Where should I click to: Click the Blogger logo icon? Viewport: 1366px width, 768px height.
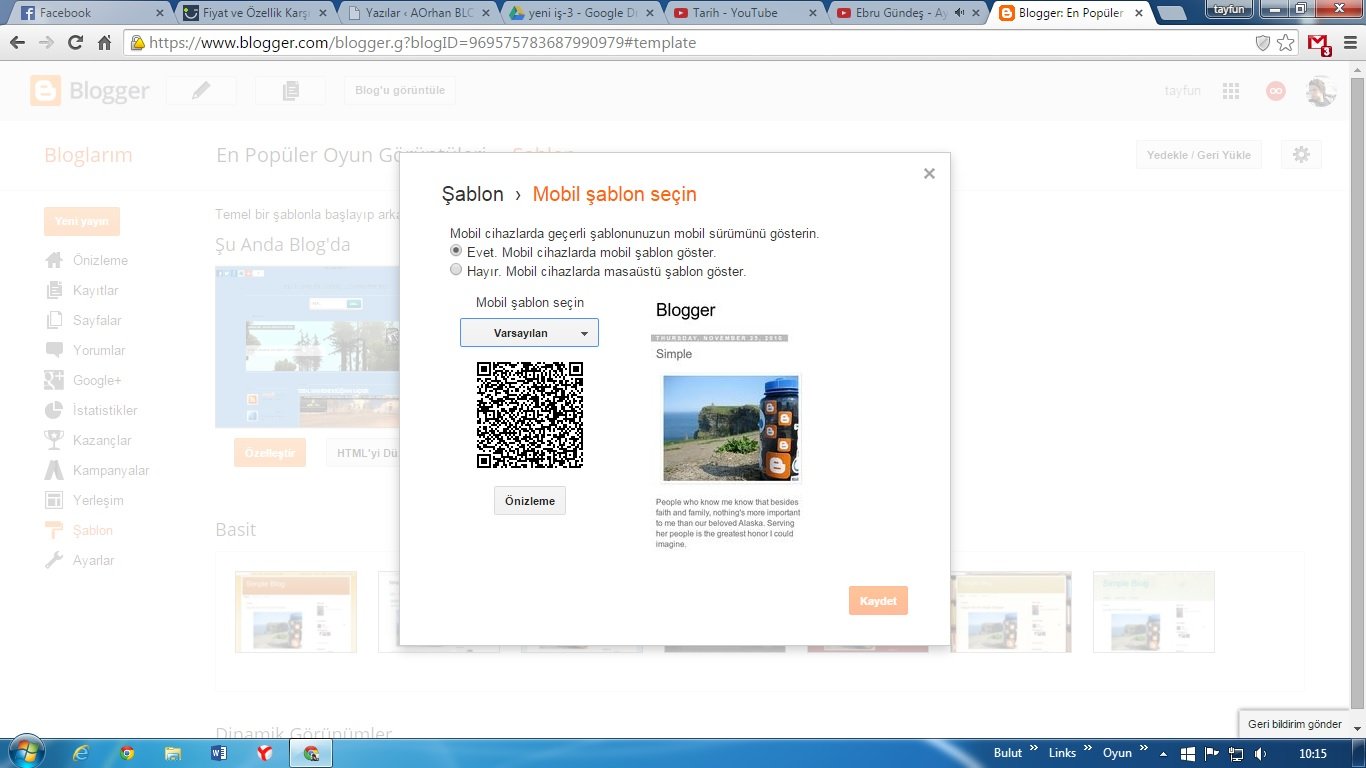[45, 91]
